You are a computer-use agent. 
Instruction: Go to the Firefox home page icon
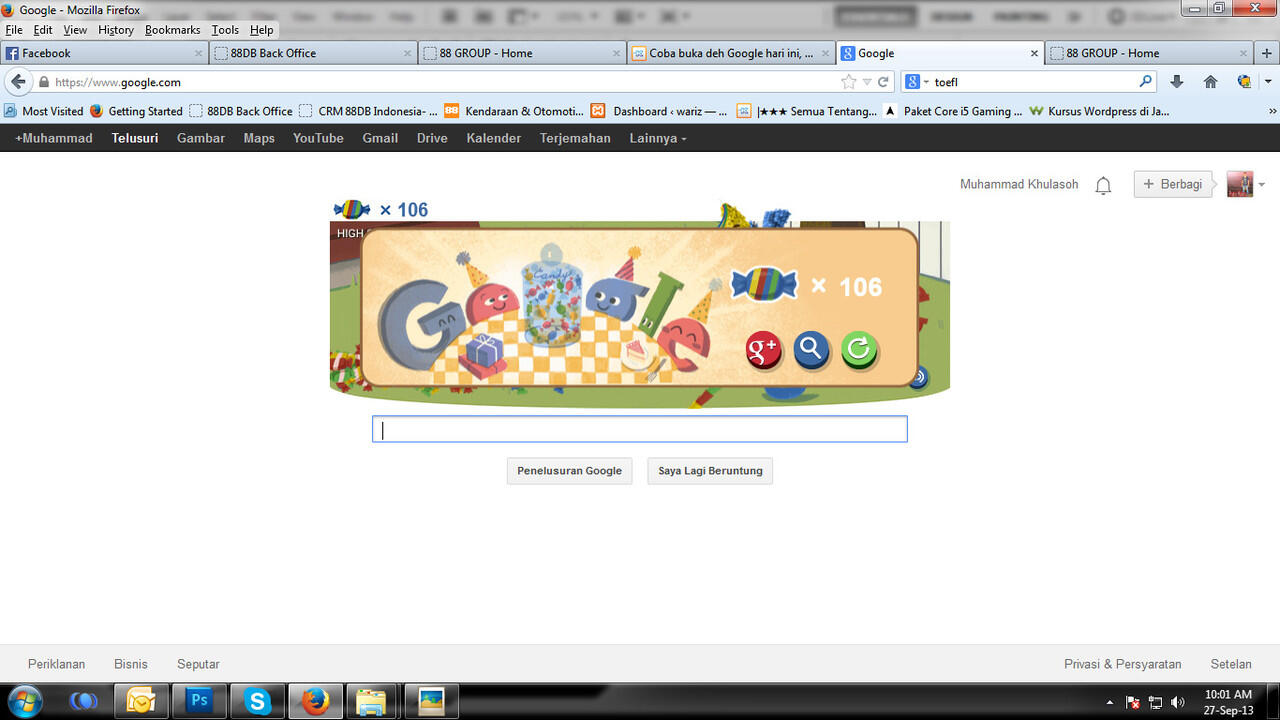click(x=1210, y=82)
